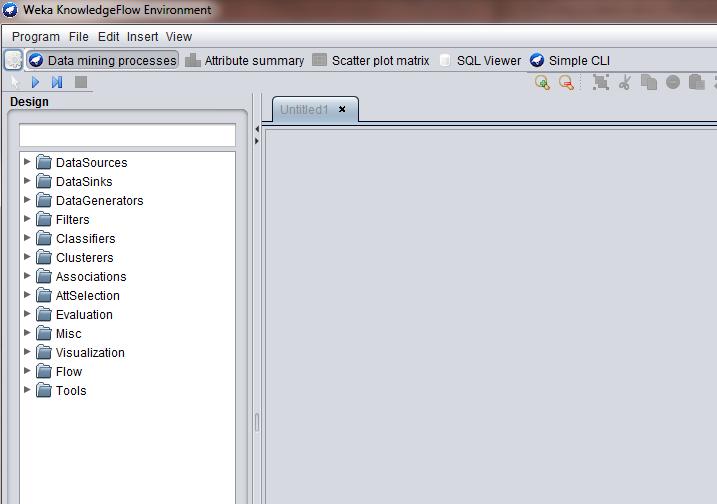
Task: Select AttSelection tree label
Action: 88,295
